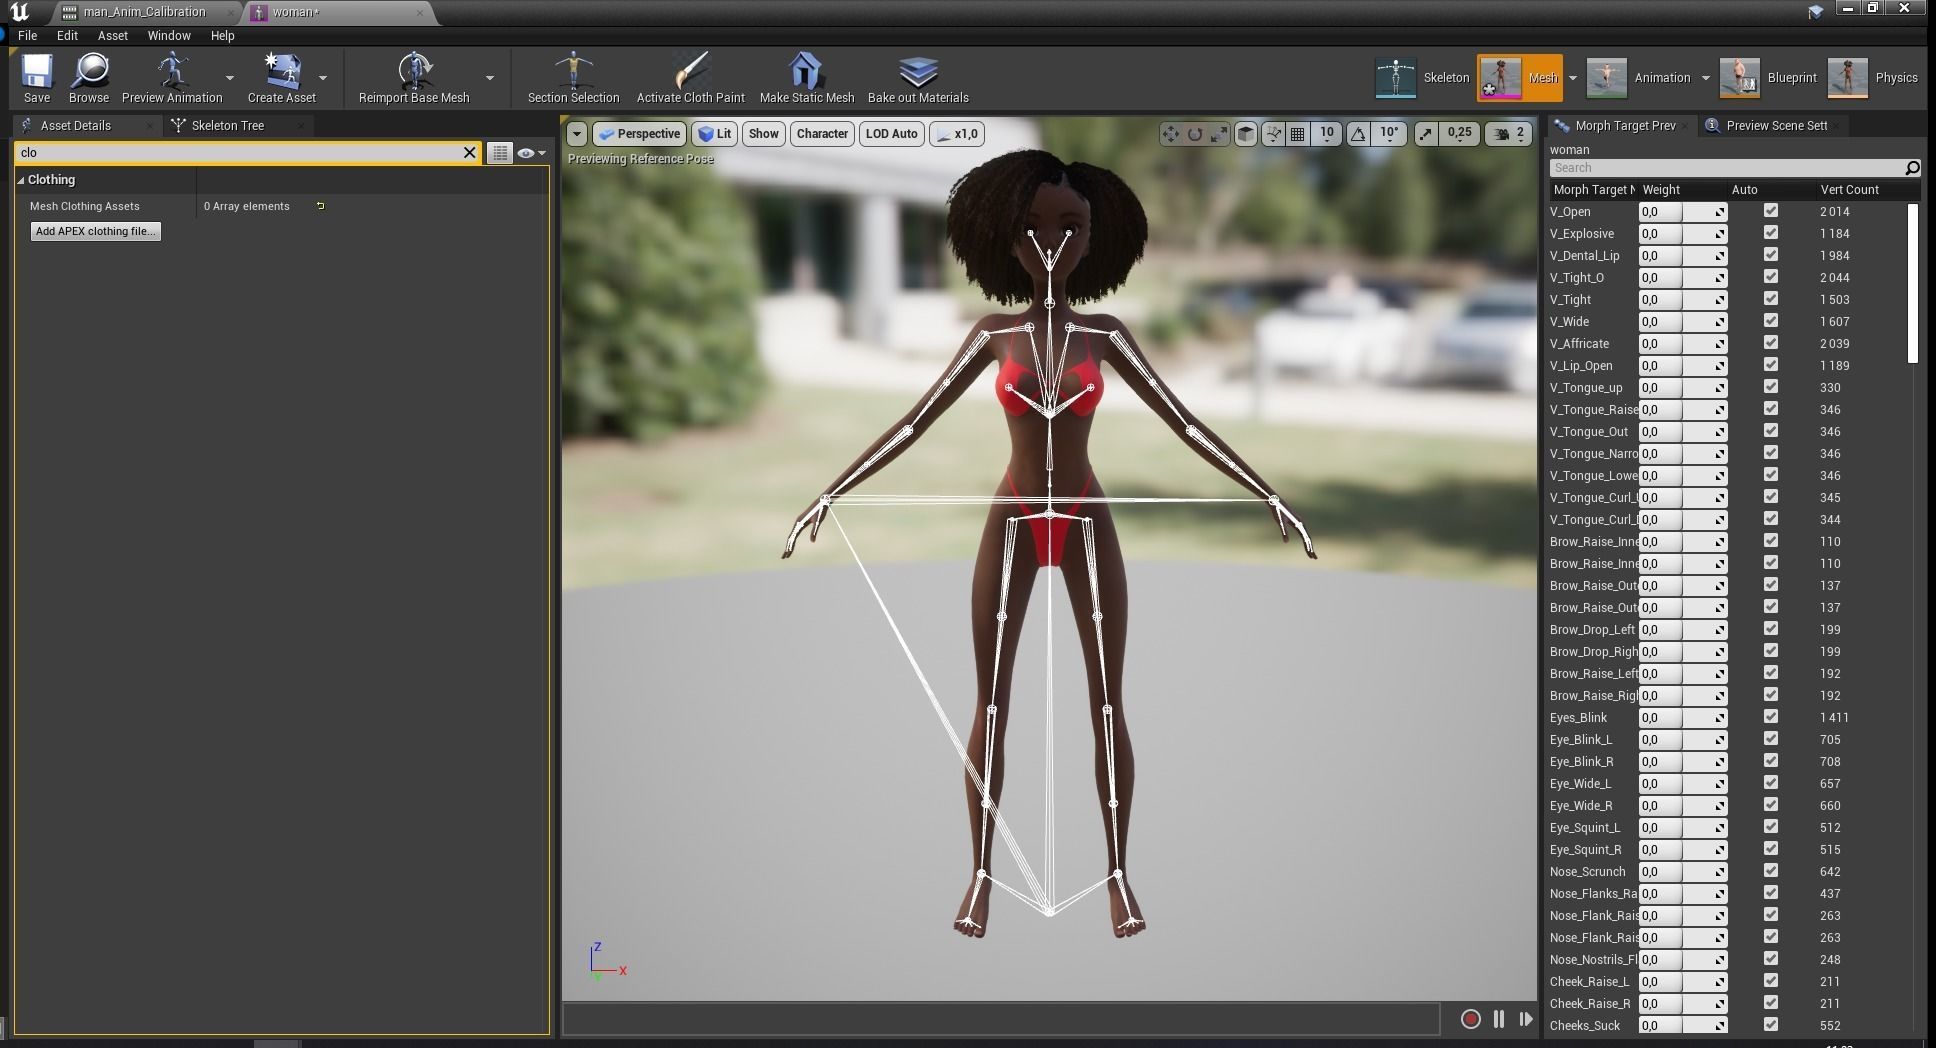Switch to Skeleton editor mode

click(1422, 78)
